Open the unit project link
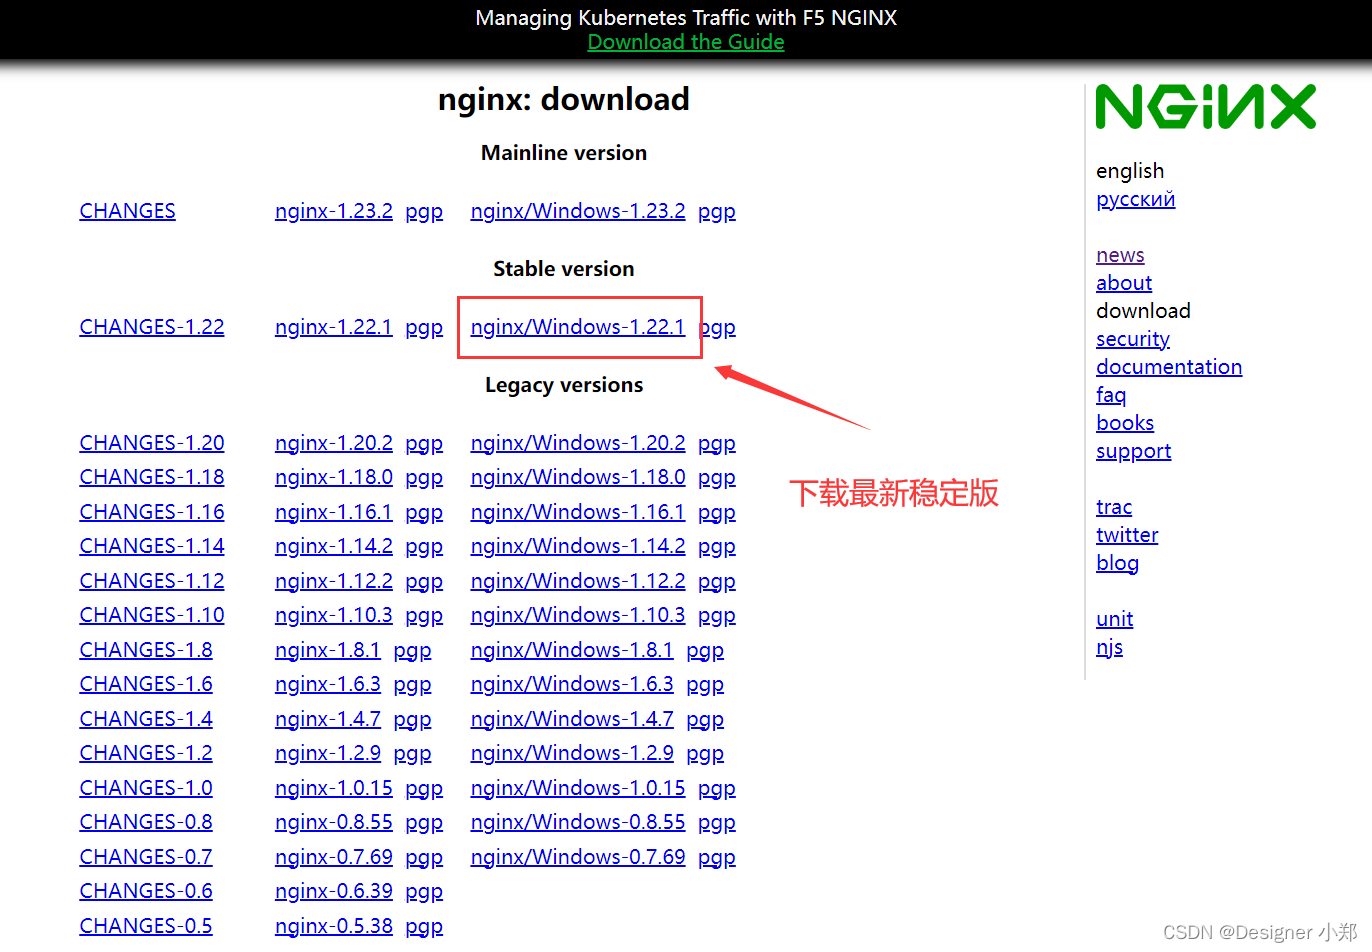 coord(1115,619)
